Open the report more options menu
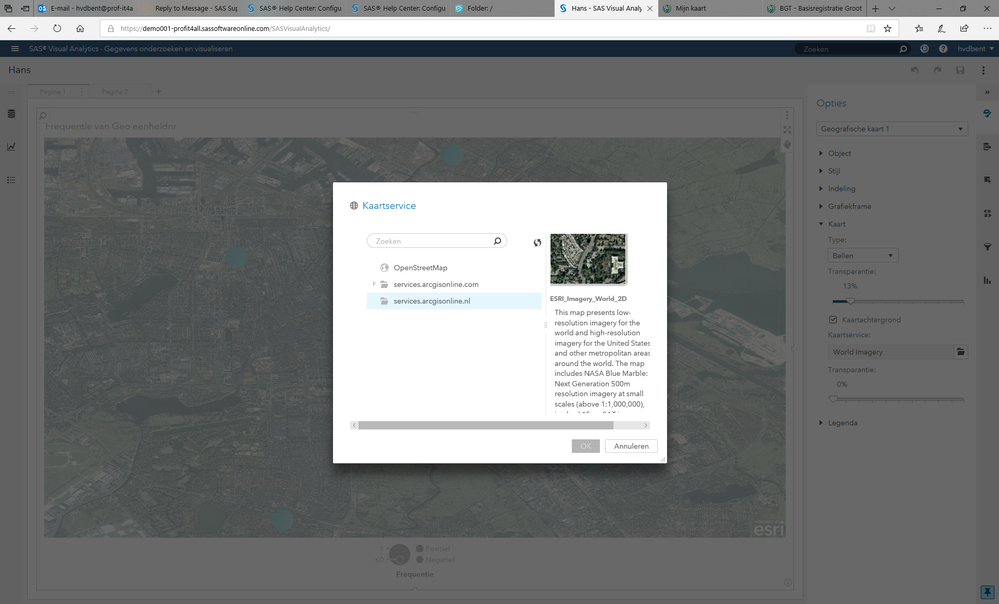The image size is (999, 604). (983, 70)
